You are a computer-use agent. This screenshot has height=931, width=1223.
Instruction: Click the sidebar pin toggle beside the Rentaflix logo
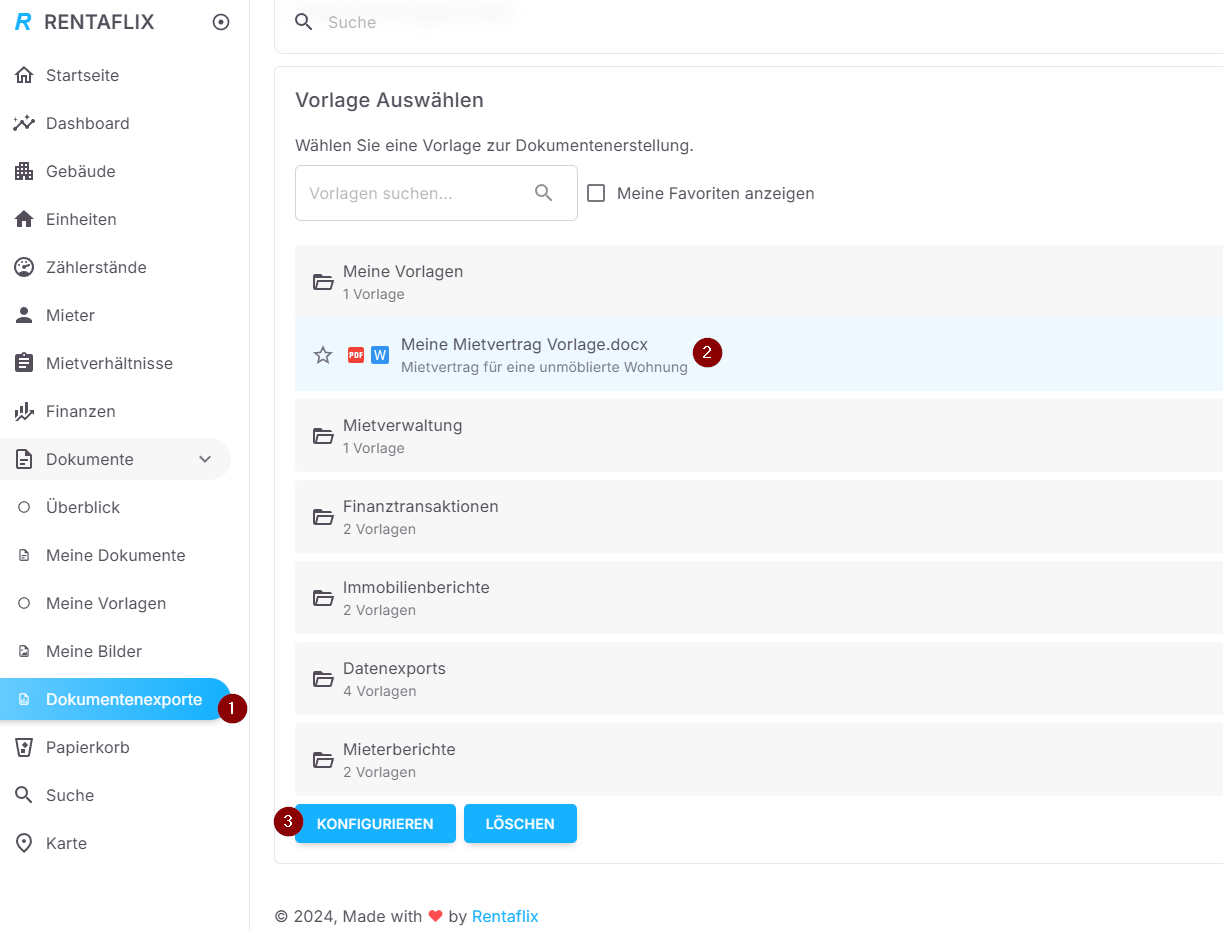tap(221, 22)
